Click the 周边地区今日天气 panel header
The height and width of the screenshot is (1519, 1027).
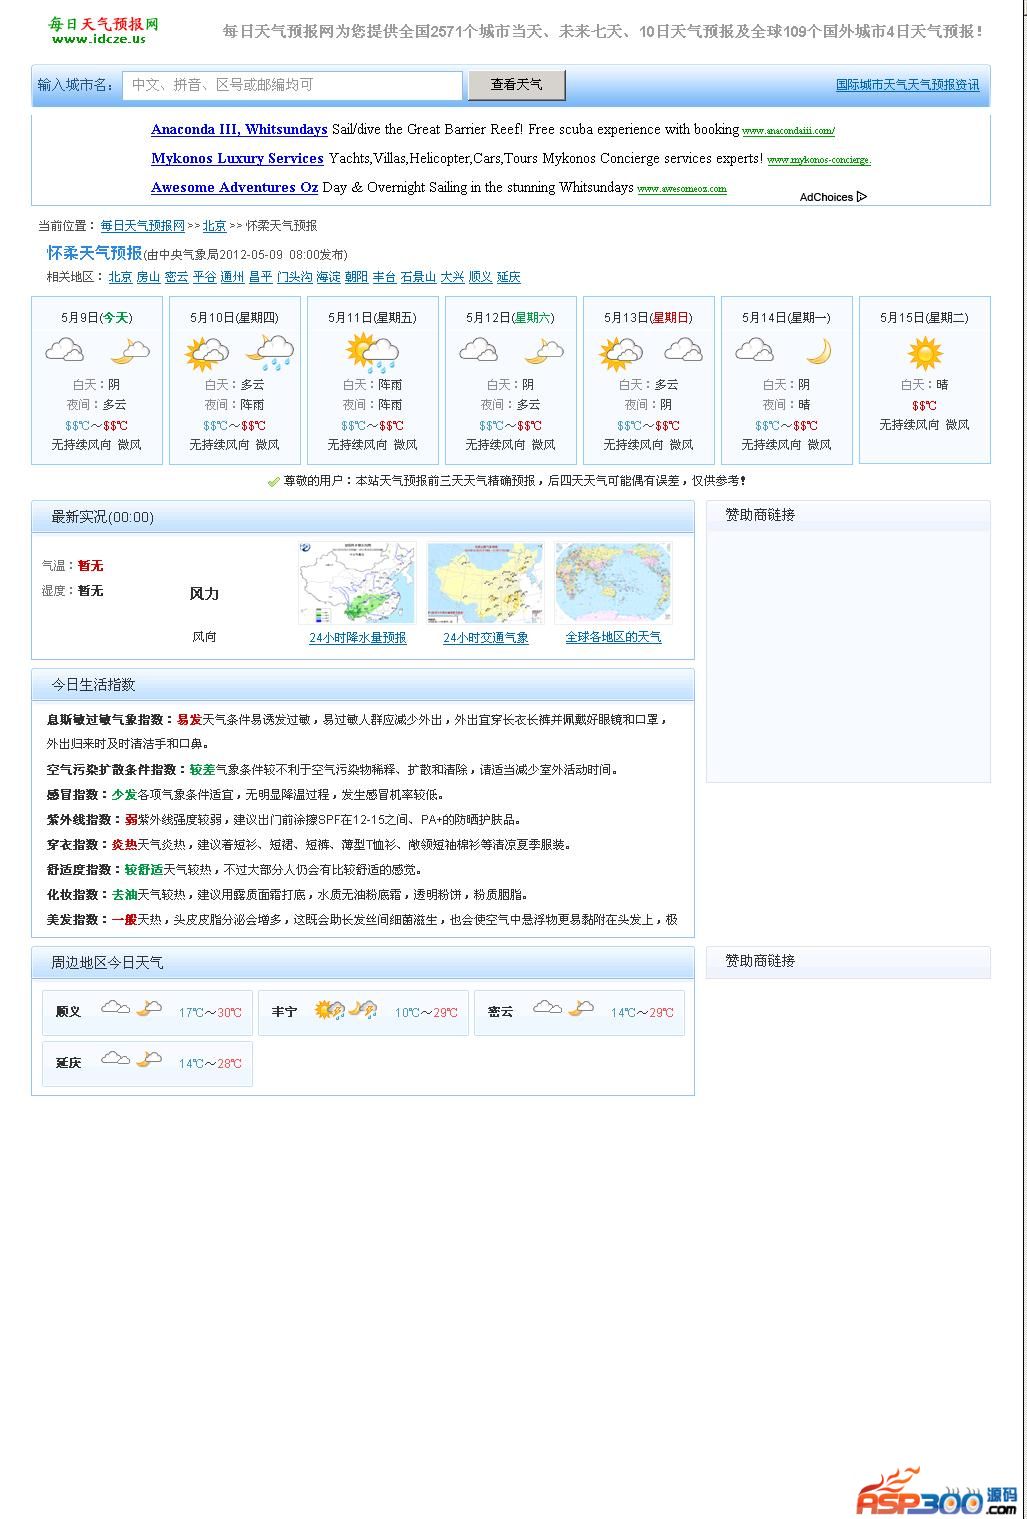(x=363, y=963)
